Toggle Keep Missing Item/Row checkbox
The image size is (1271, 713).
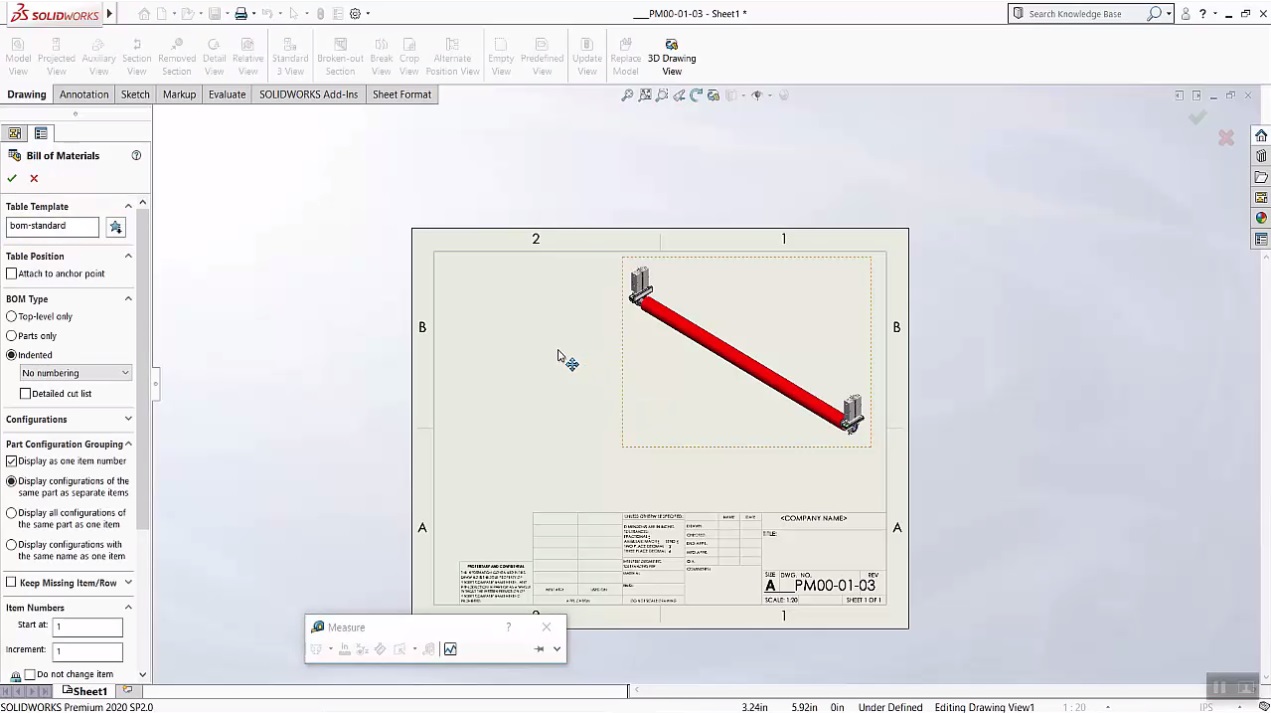click(12, 582)
